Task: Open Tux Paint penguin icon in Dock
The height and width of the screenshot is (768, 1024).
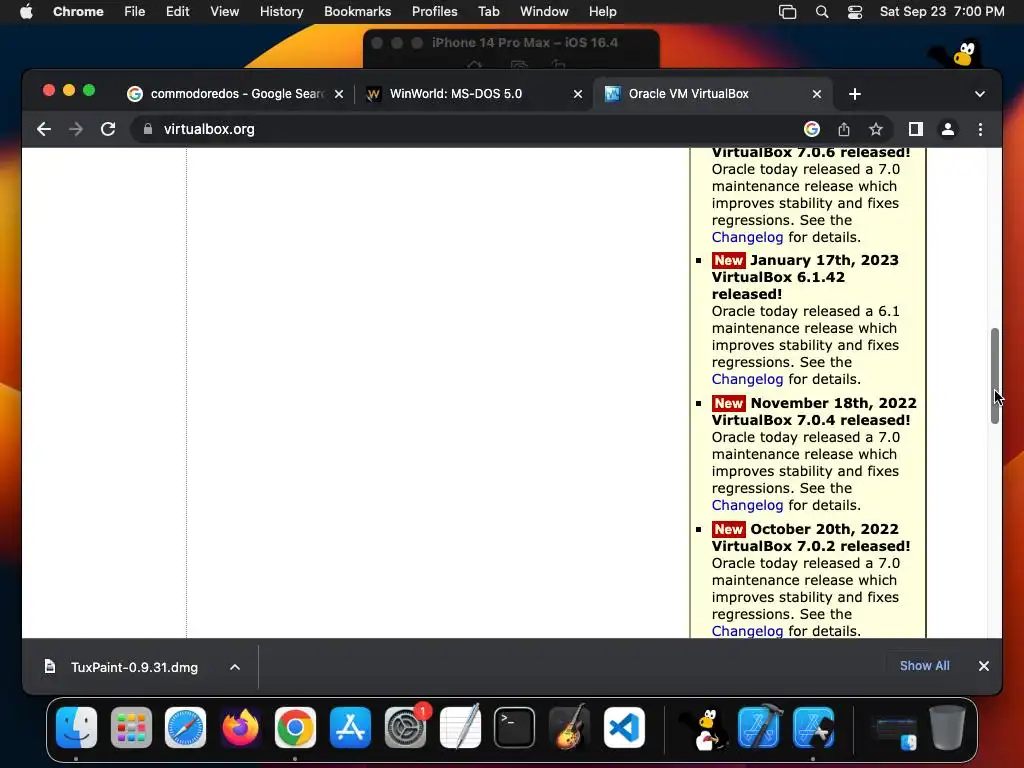Action: tap(703, 729)
